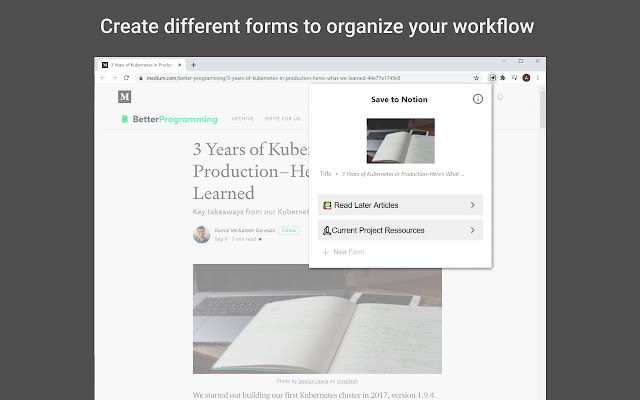Click the info icon in Save to Notion popup
Image resolution: width=640 pixels, height=400 pixels.
tap(477, 99)
